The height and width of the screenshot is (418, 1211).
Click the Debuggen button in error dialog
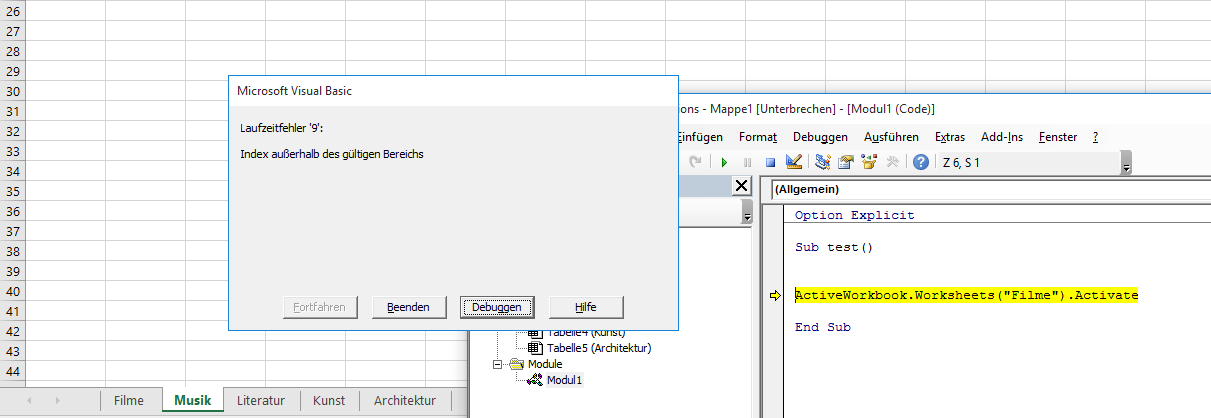(x=497, y=307)
